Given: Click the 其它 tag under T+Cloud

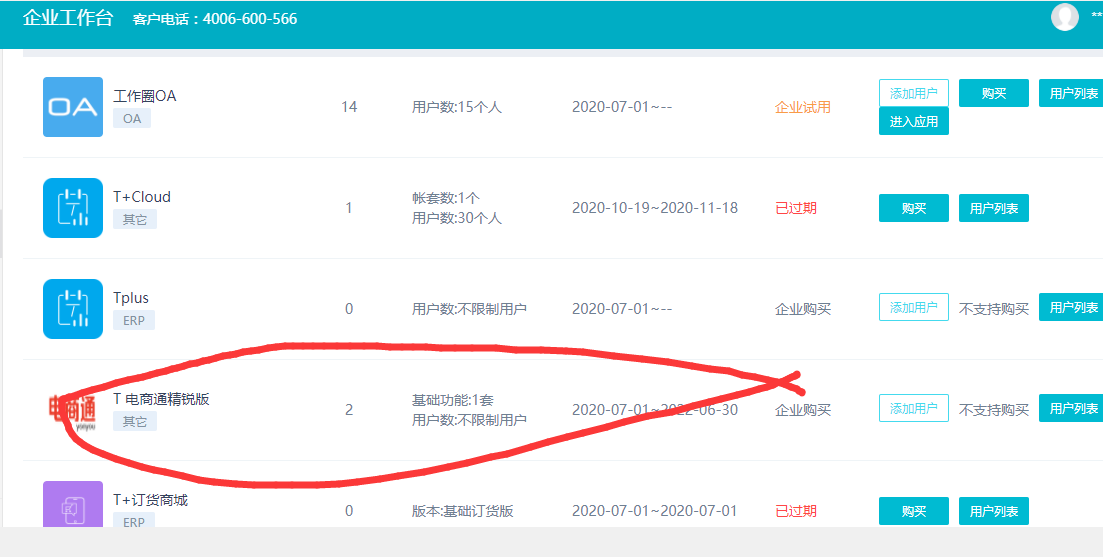Looking at the screenshot, I should (x=135, y=219).
